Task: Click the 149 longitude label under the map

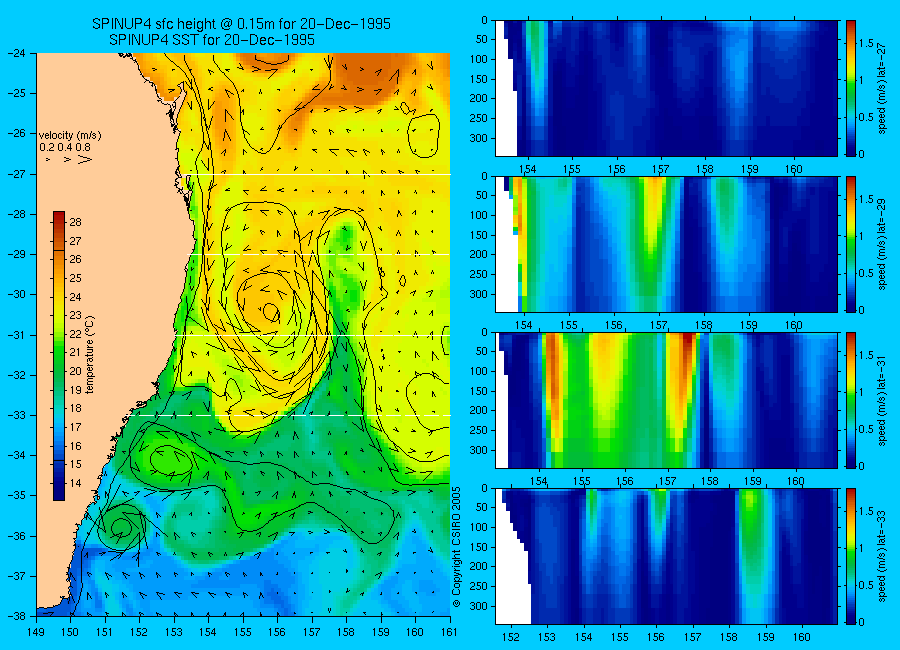Action: coord(36,632)
